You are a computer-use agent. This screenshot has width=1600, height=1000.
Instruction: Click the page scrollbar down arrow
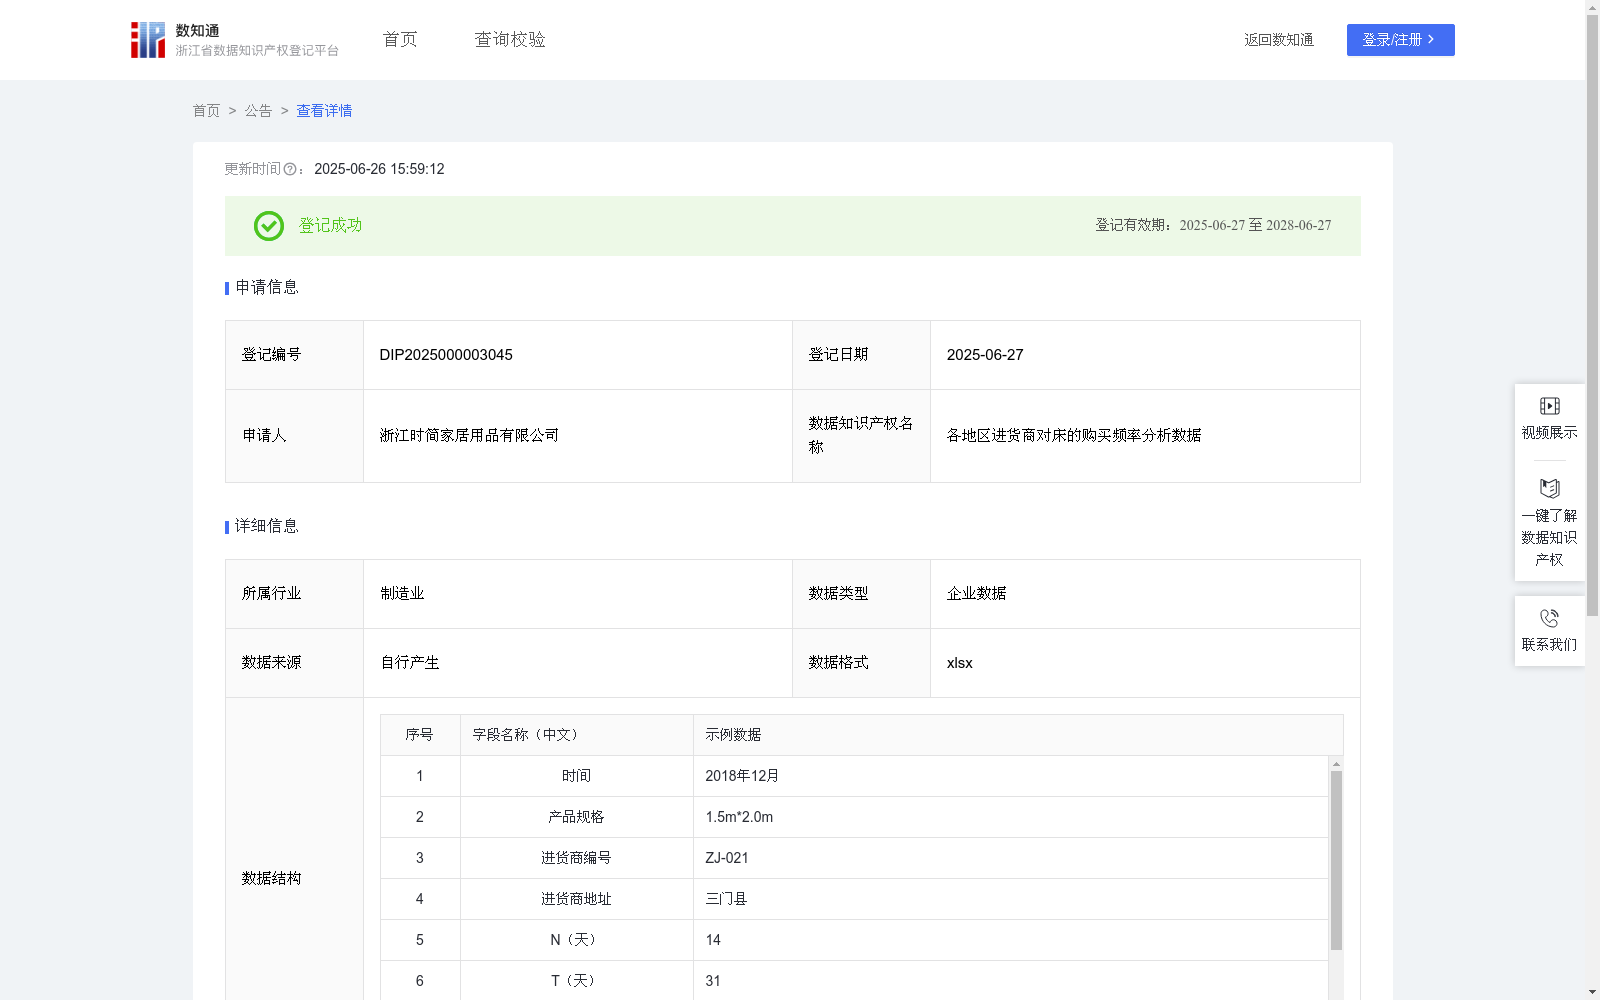pos(1592,992)
